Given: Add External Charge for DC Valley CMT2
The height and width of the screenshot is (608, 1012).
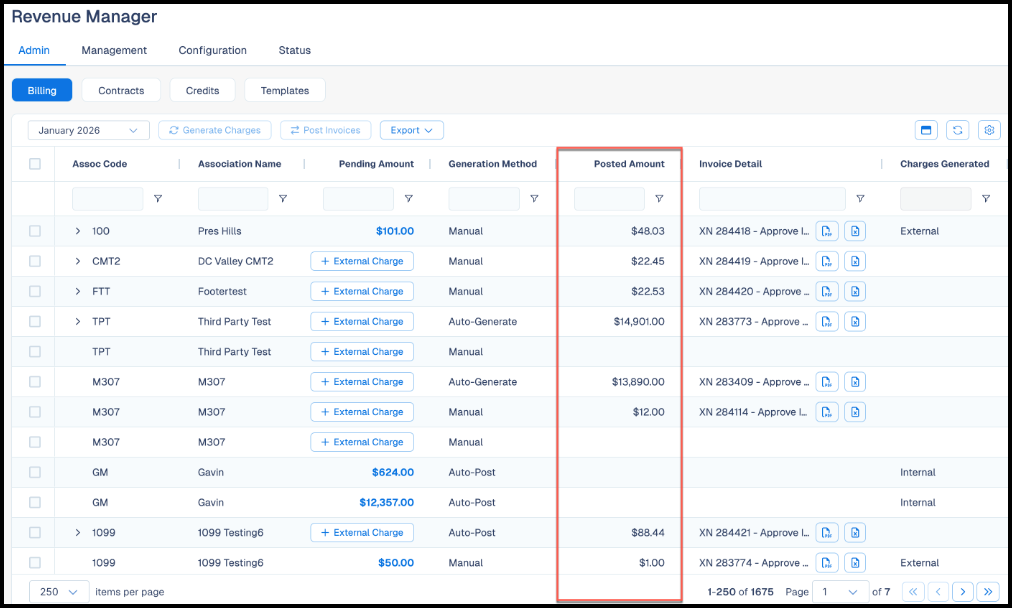Looking at the screenshot, I should (362, 261).
